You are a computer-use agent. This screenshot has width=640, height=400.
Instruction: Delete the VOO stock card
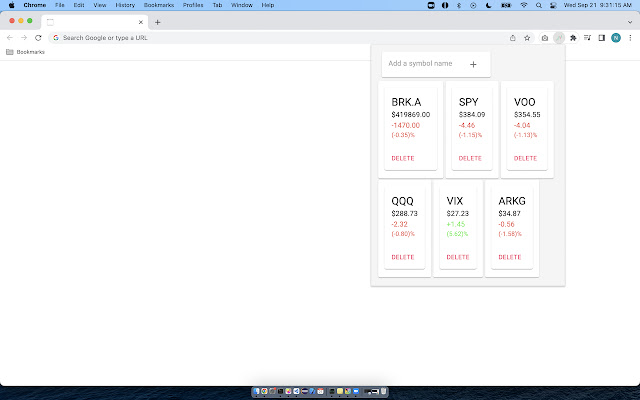click(525, 158)
